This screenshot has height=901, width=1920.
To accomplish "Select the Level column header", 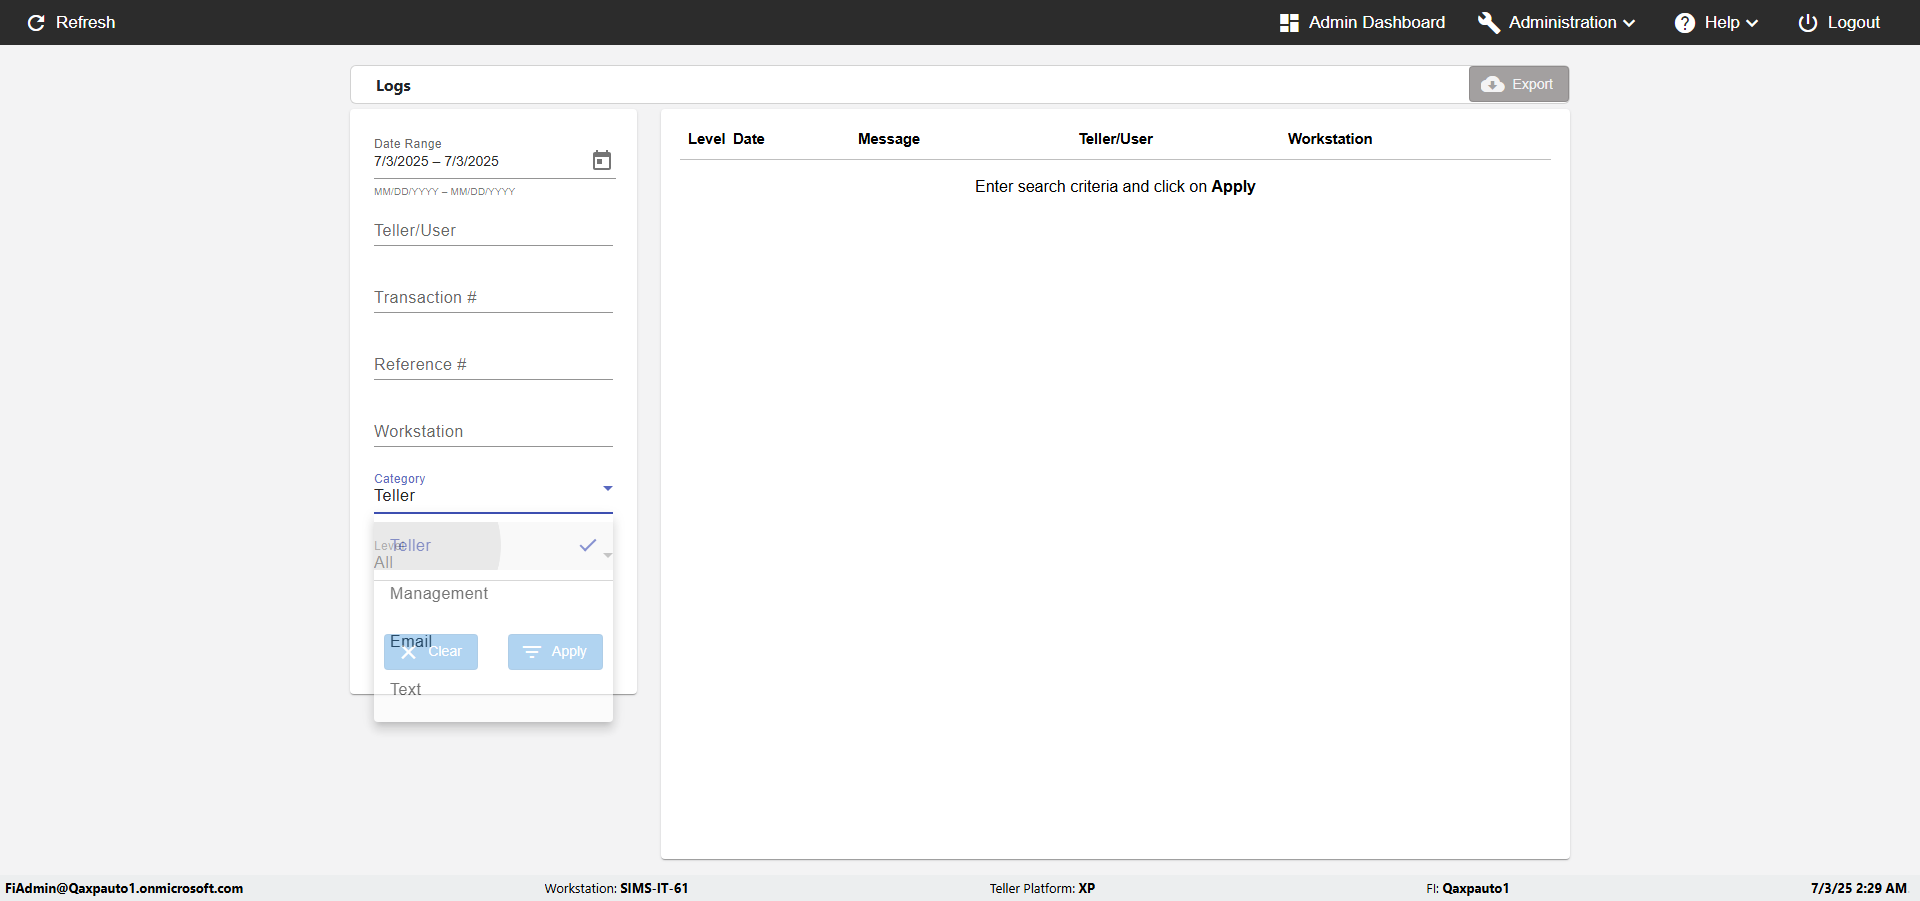I will [x=706, y=139].
